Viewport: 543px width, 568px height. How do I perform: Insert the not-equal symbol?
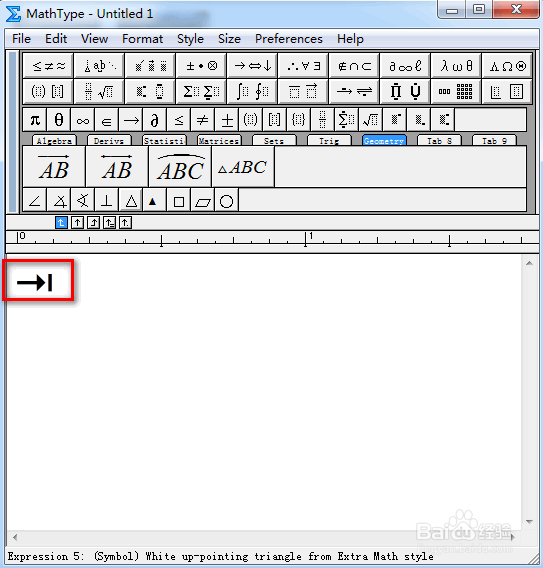[202, 120]
